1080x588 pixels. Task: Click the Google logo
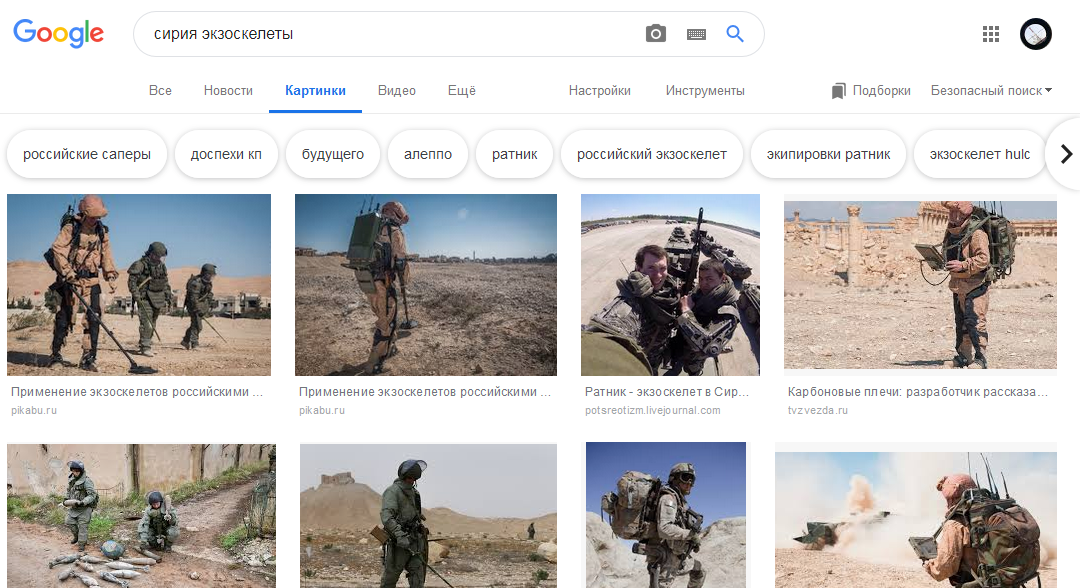tap(59, 33)
